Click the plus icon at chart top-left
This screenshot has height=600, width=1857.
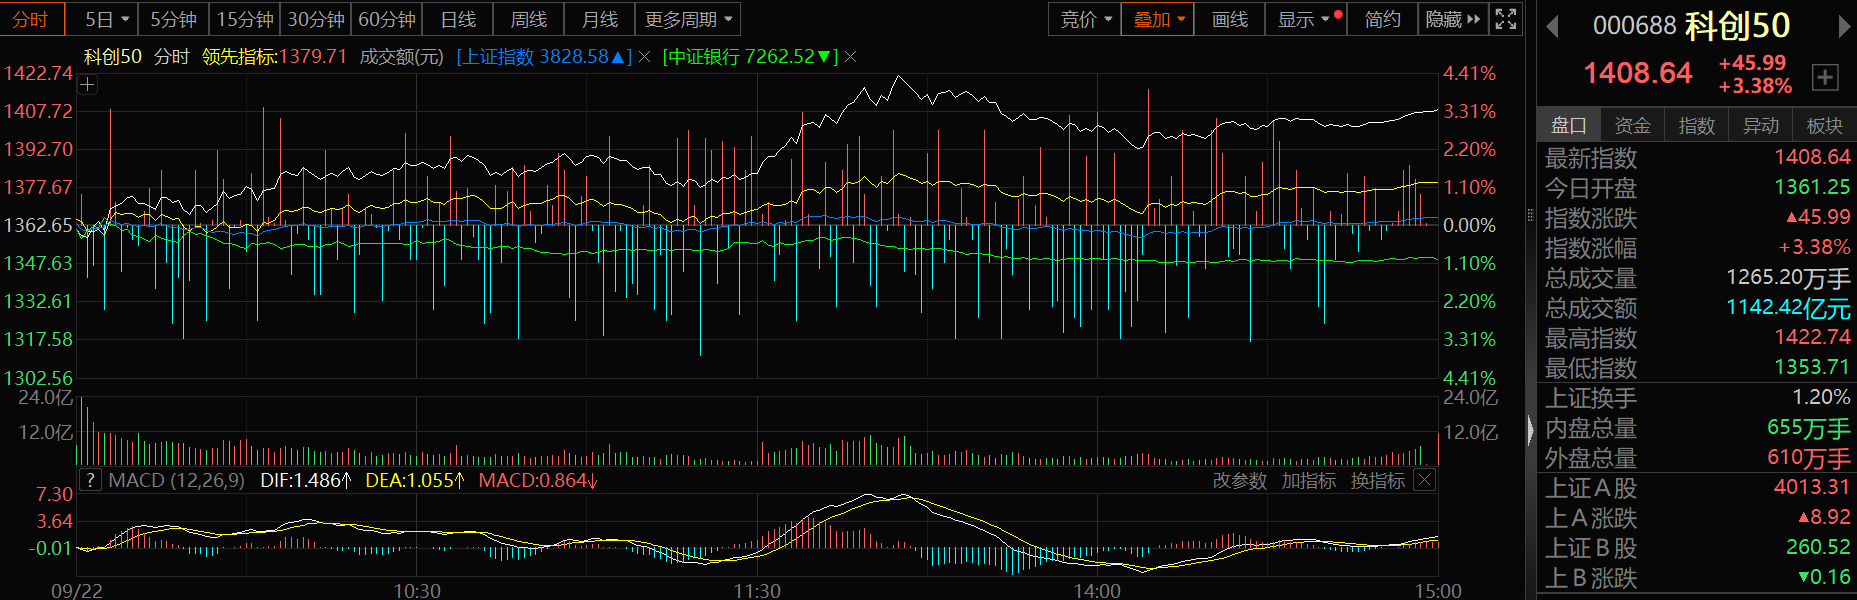(x=88, y=85)
